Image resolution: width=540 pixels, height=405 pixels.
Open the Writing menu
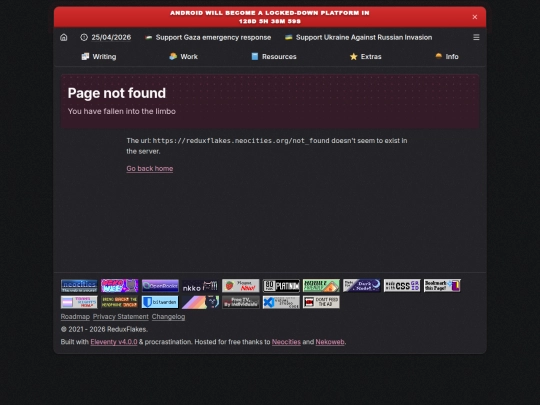tap(99, 56)
